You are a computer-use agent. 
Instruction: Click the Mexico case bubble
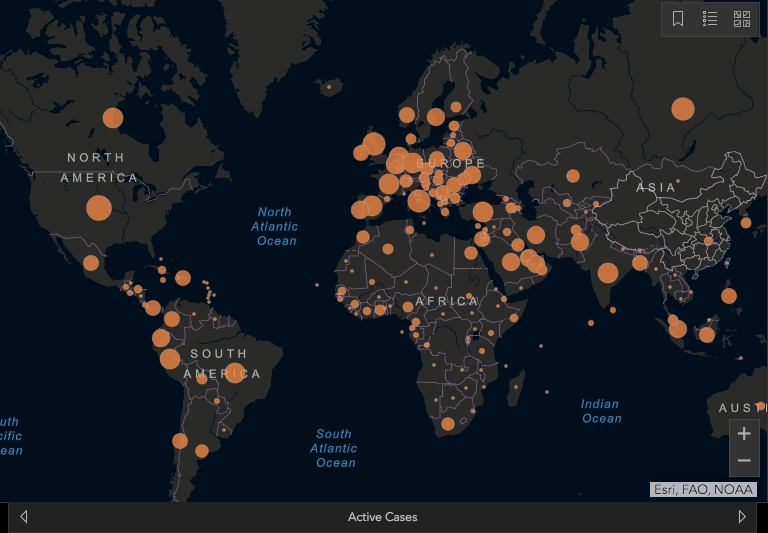tap(91, 263)
